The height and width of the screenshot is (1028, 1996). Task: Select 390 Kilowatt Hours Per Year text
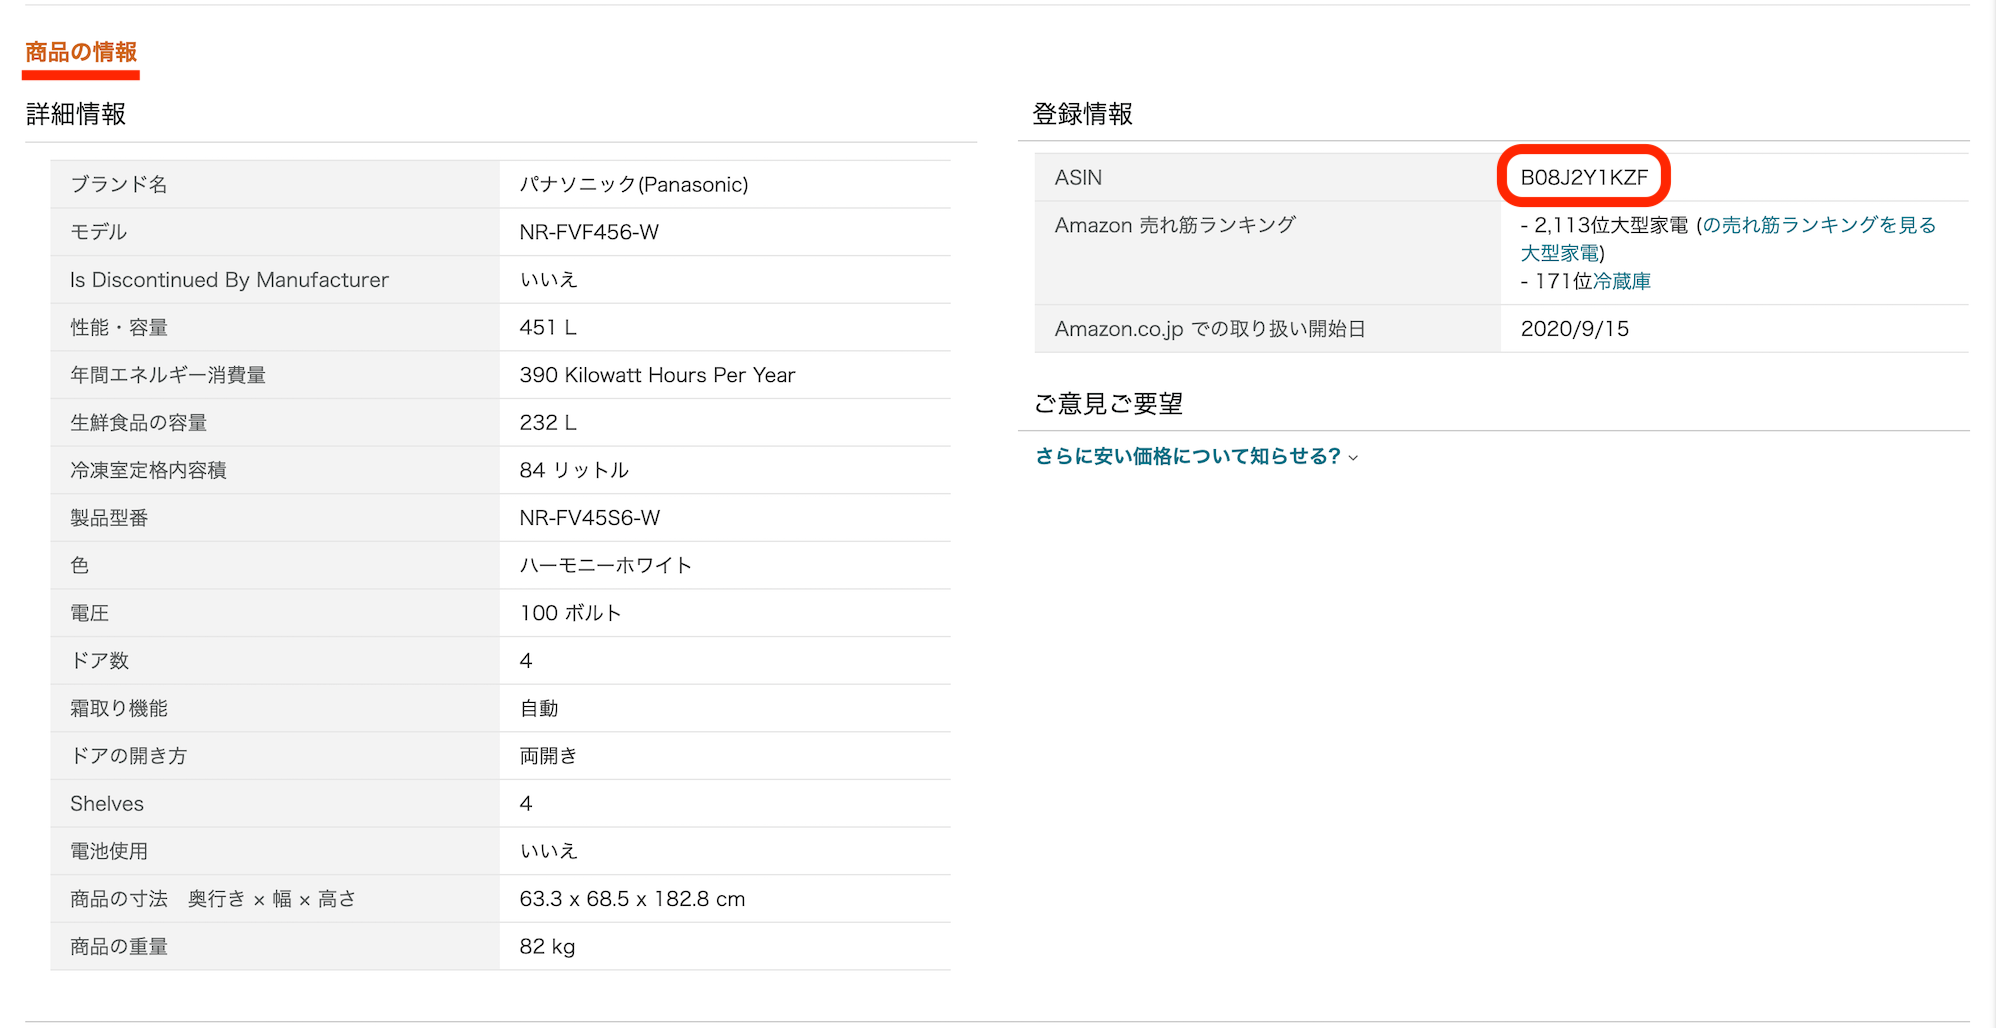tap(657, 375)
